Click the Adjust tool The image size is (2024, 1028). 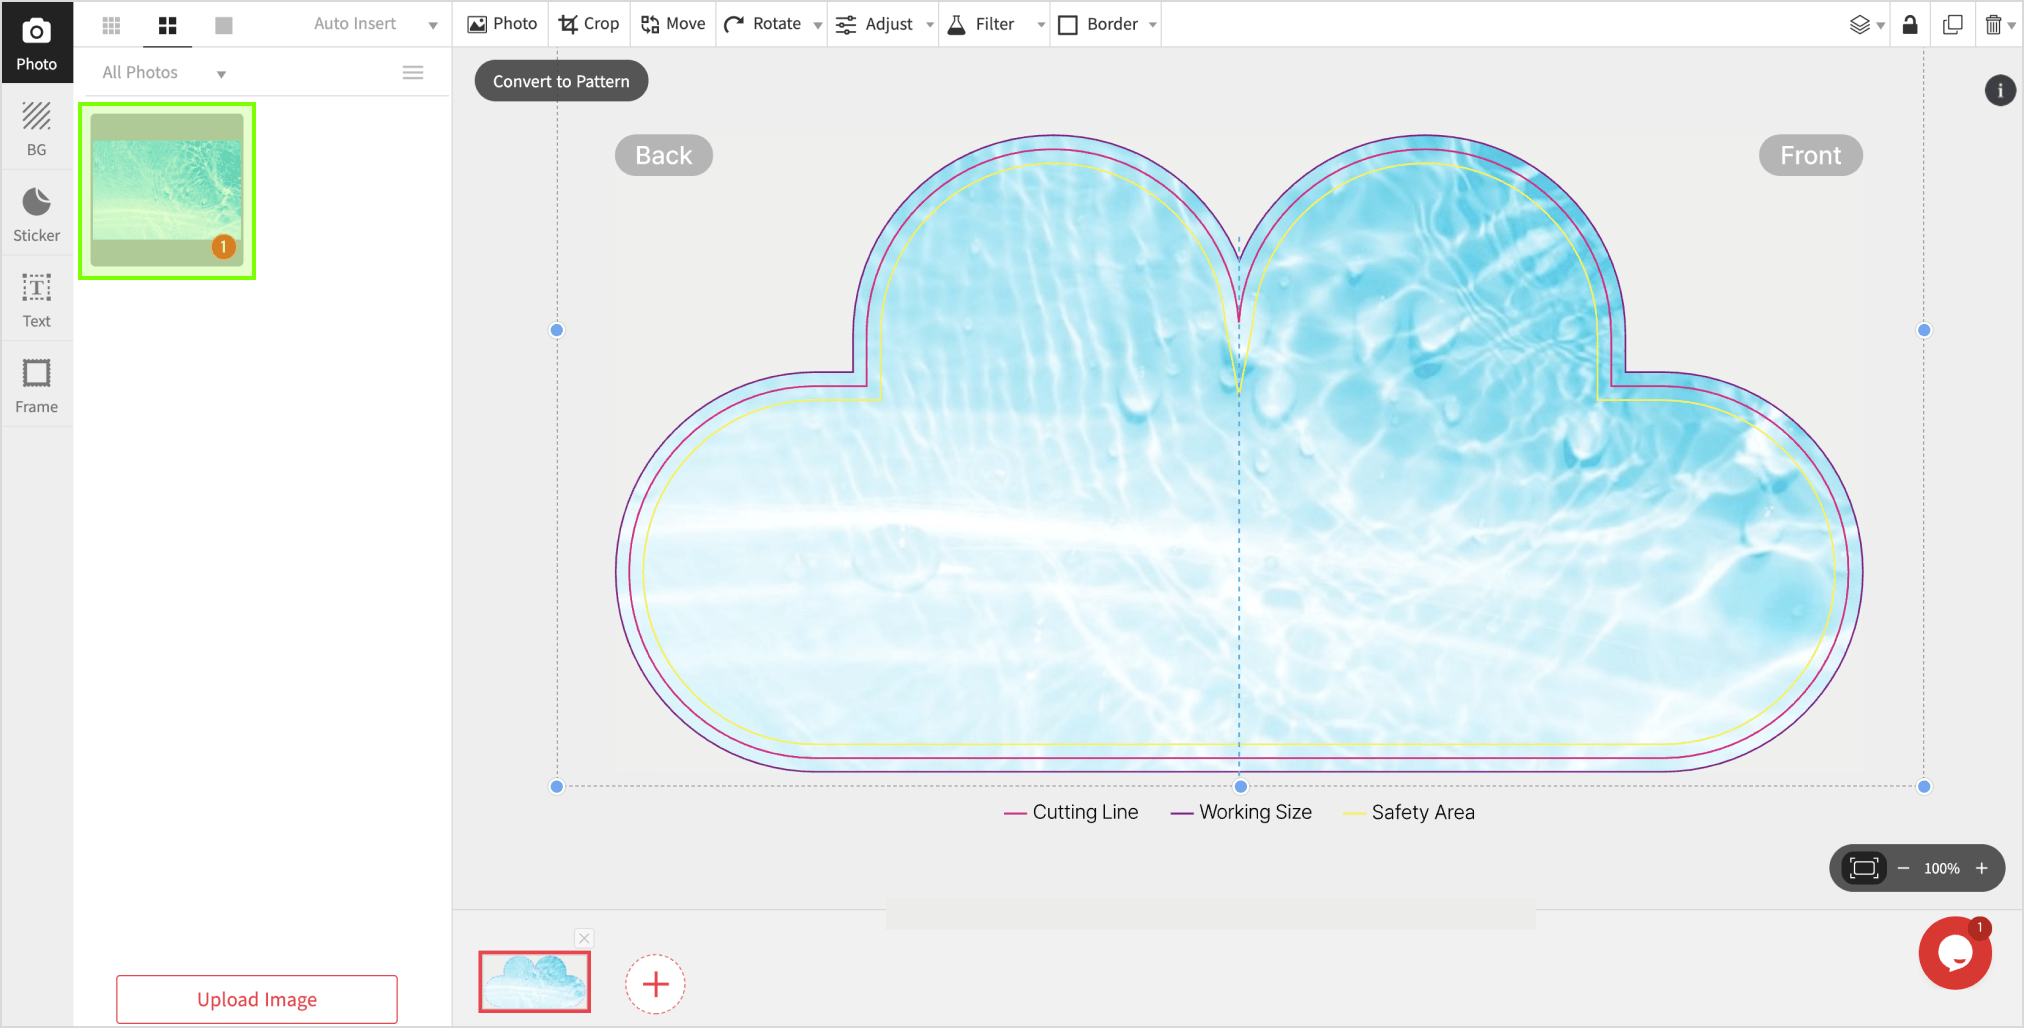click(875, 24)
